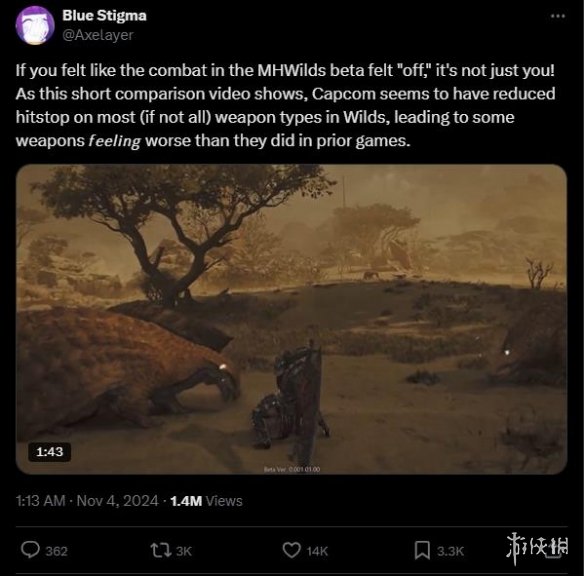Click the italic word feeling in tweet
584x576 pixels.
point(115,141)
